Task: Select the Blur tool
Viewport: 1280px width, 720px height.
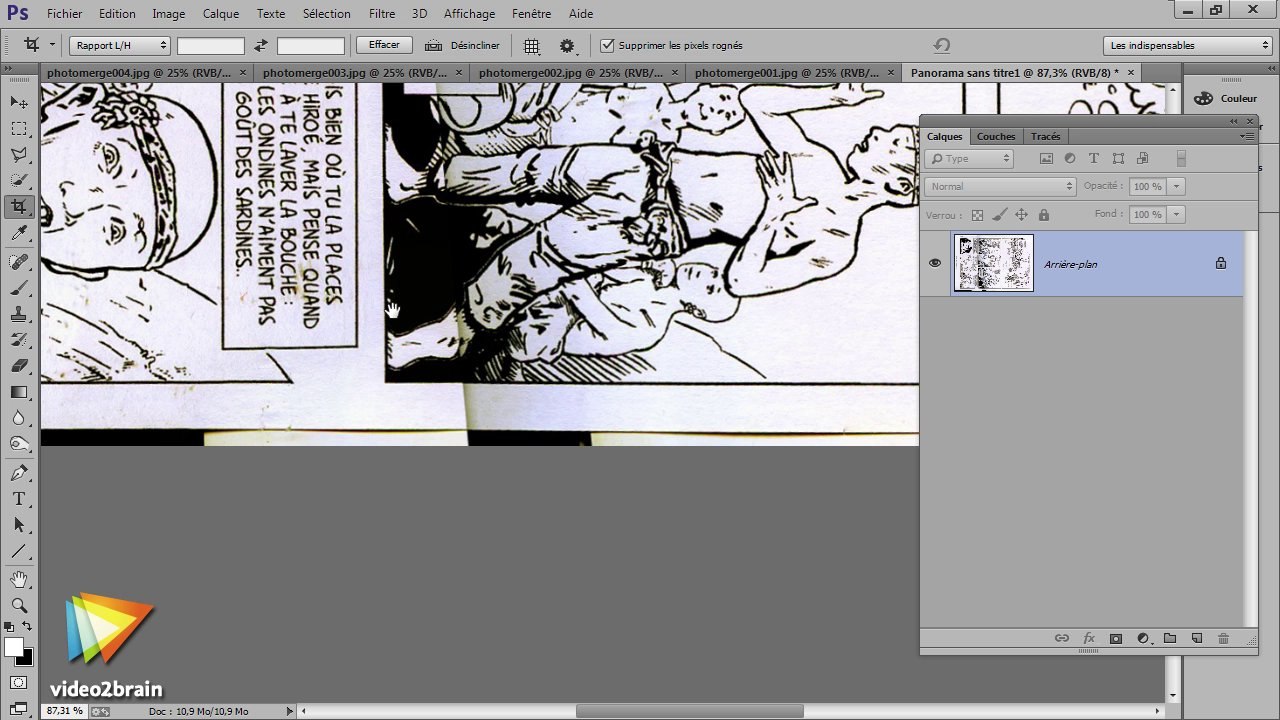Action: click(x=19, y=417)
